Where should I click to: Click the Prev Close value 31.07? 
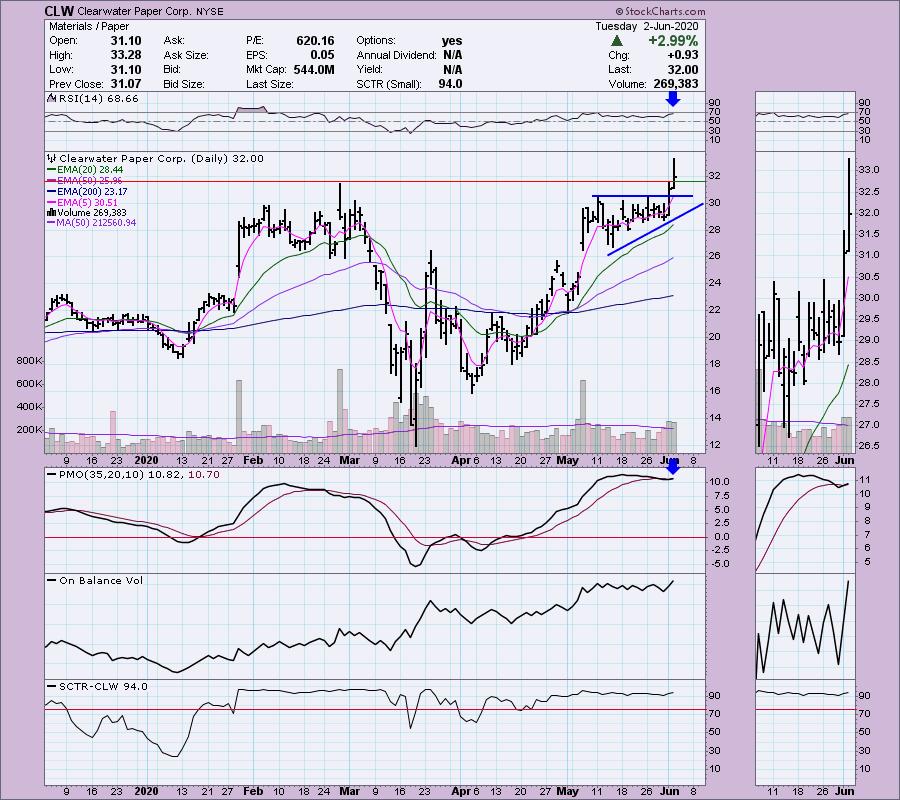click(126, 84)
